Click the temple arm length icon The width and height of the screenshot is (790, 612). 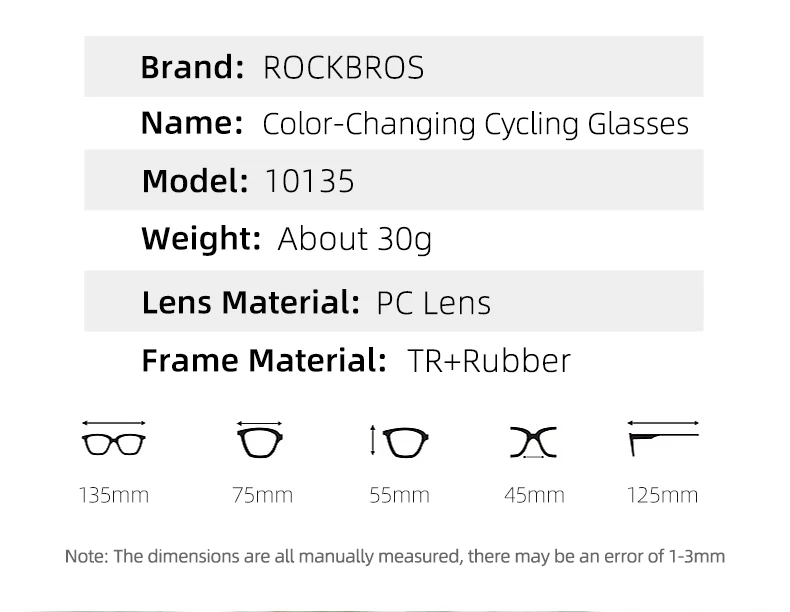pyautogui.click(x=664, y=438)
